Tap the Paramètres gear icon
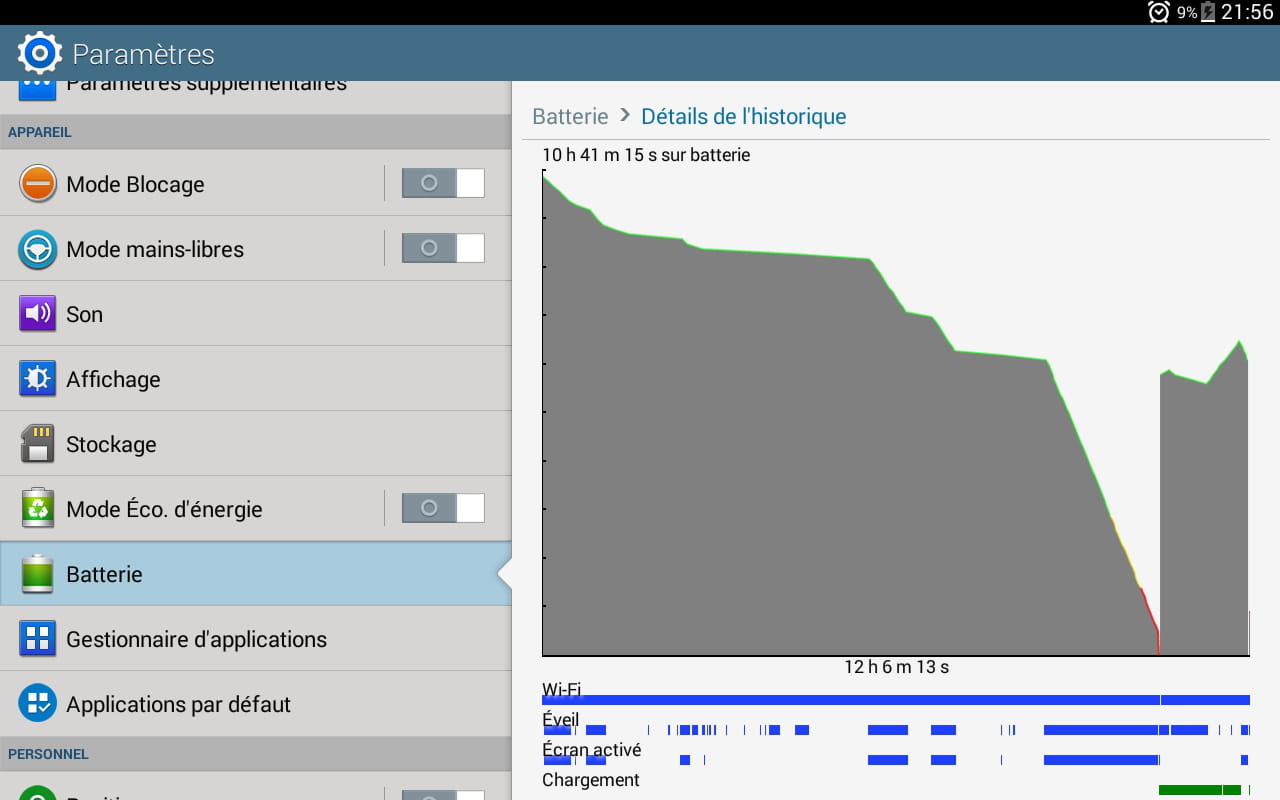Screen dimensions: 1280x800 coord(39,53)
